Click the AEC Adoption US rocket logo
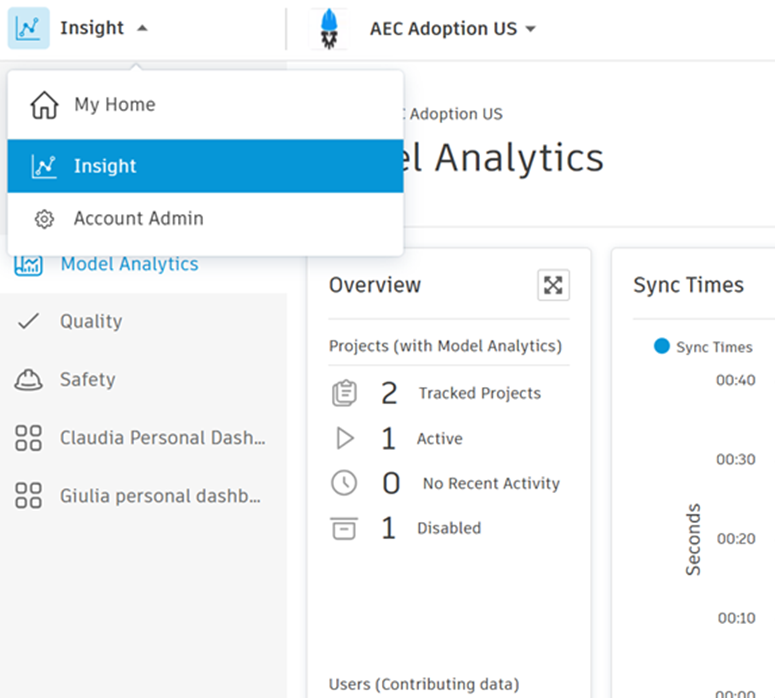The width and height of the screenshot is (775, 698). (x=329, y=28)
